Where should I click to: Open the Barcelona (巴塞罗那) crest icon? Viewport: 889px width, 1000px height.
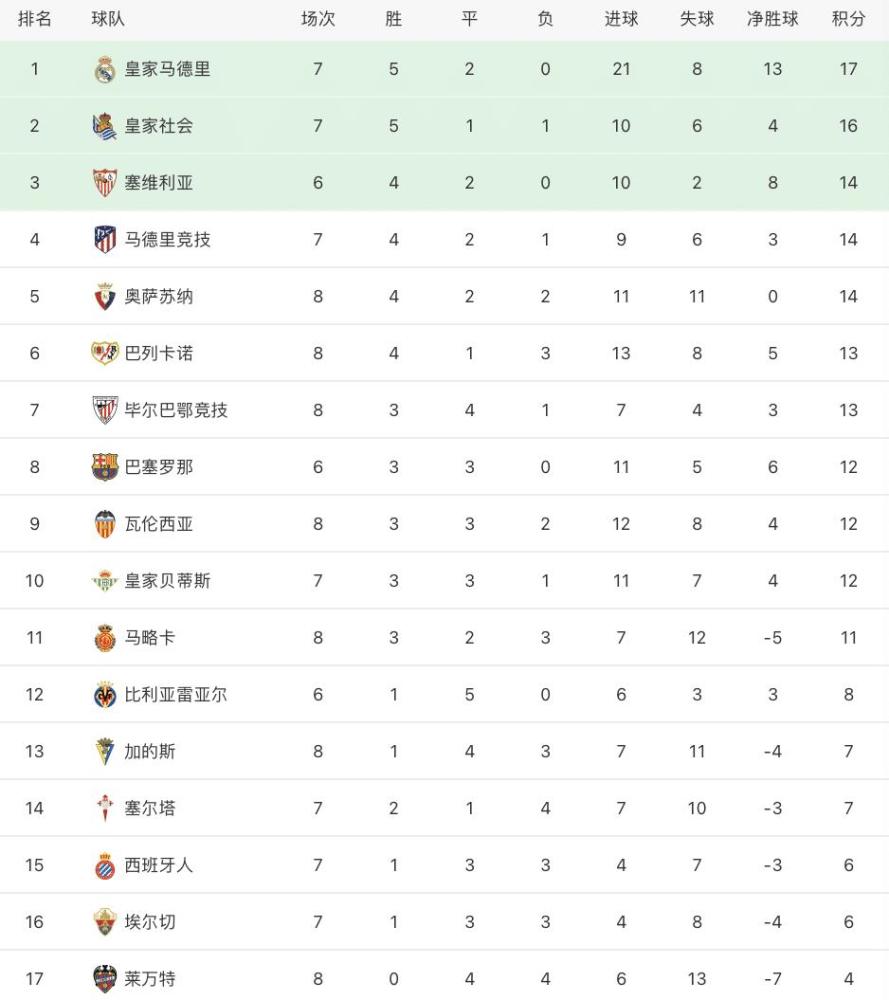[105, 467]
